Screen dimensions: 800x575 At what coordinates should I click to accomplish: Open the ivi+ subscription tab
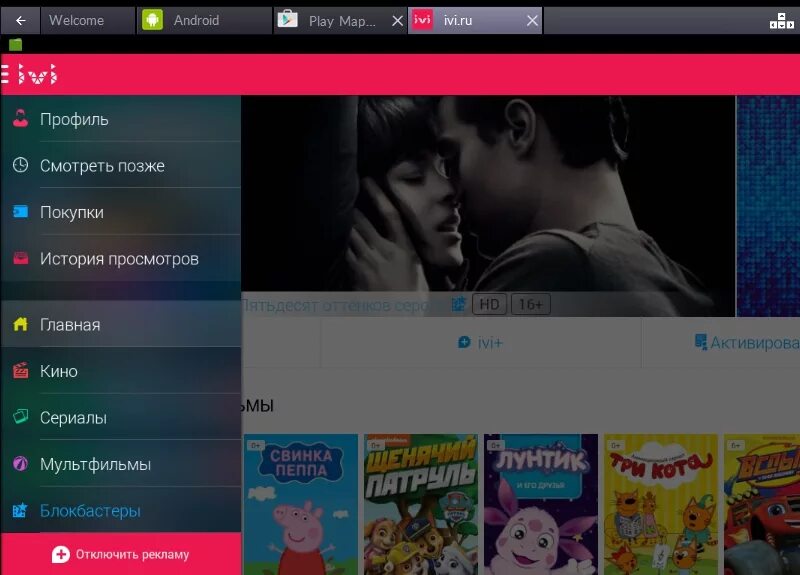[481, 342]
